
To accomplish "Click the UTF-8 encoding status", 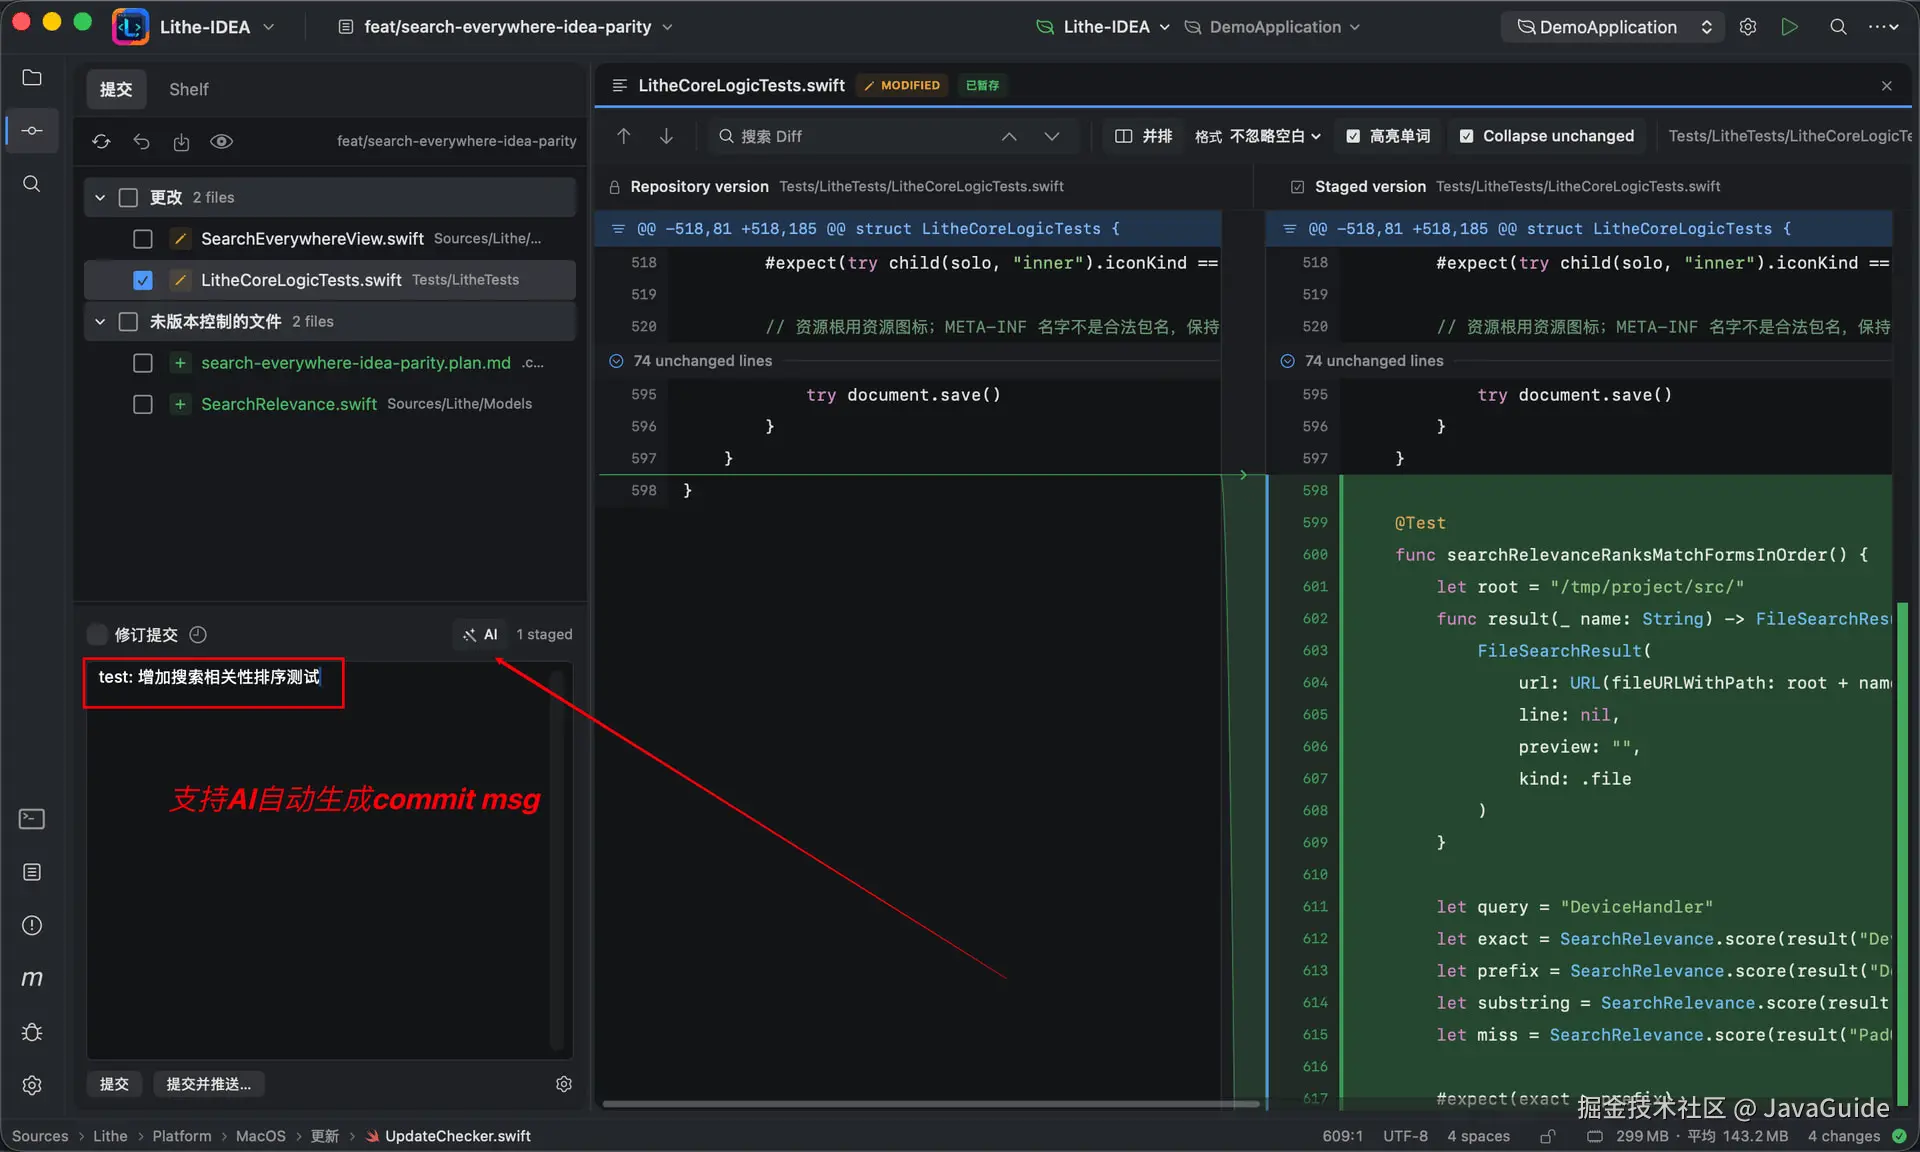I will [x=1405, y=1136].
